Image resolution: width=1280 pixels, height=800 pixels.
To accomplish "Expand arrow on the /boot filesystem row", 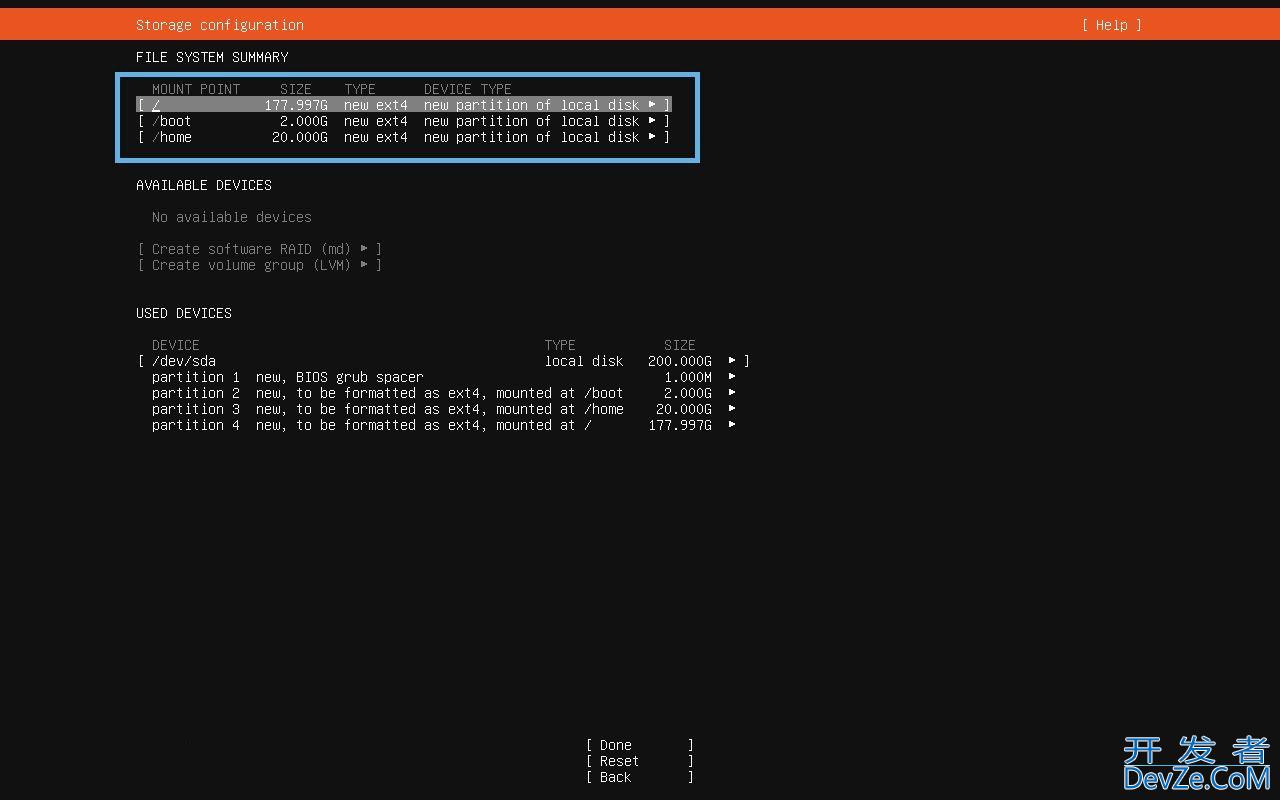I will click(x=652, y=121).
